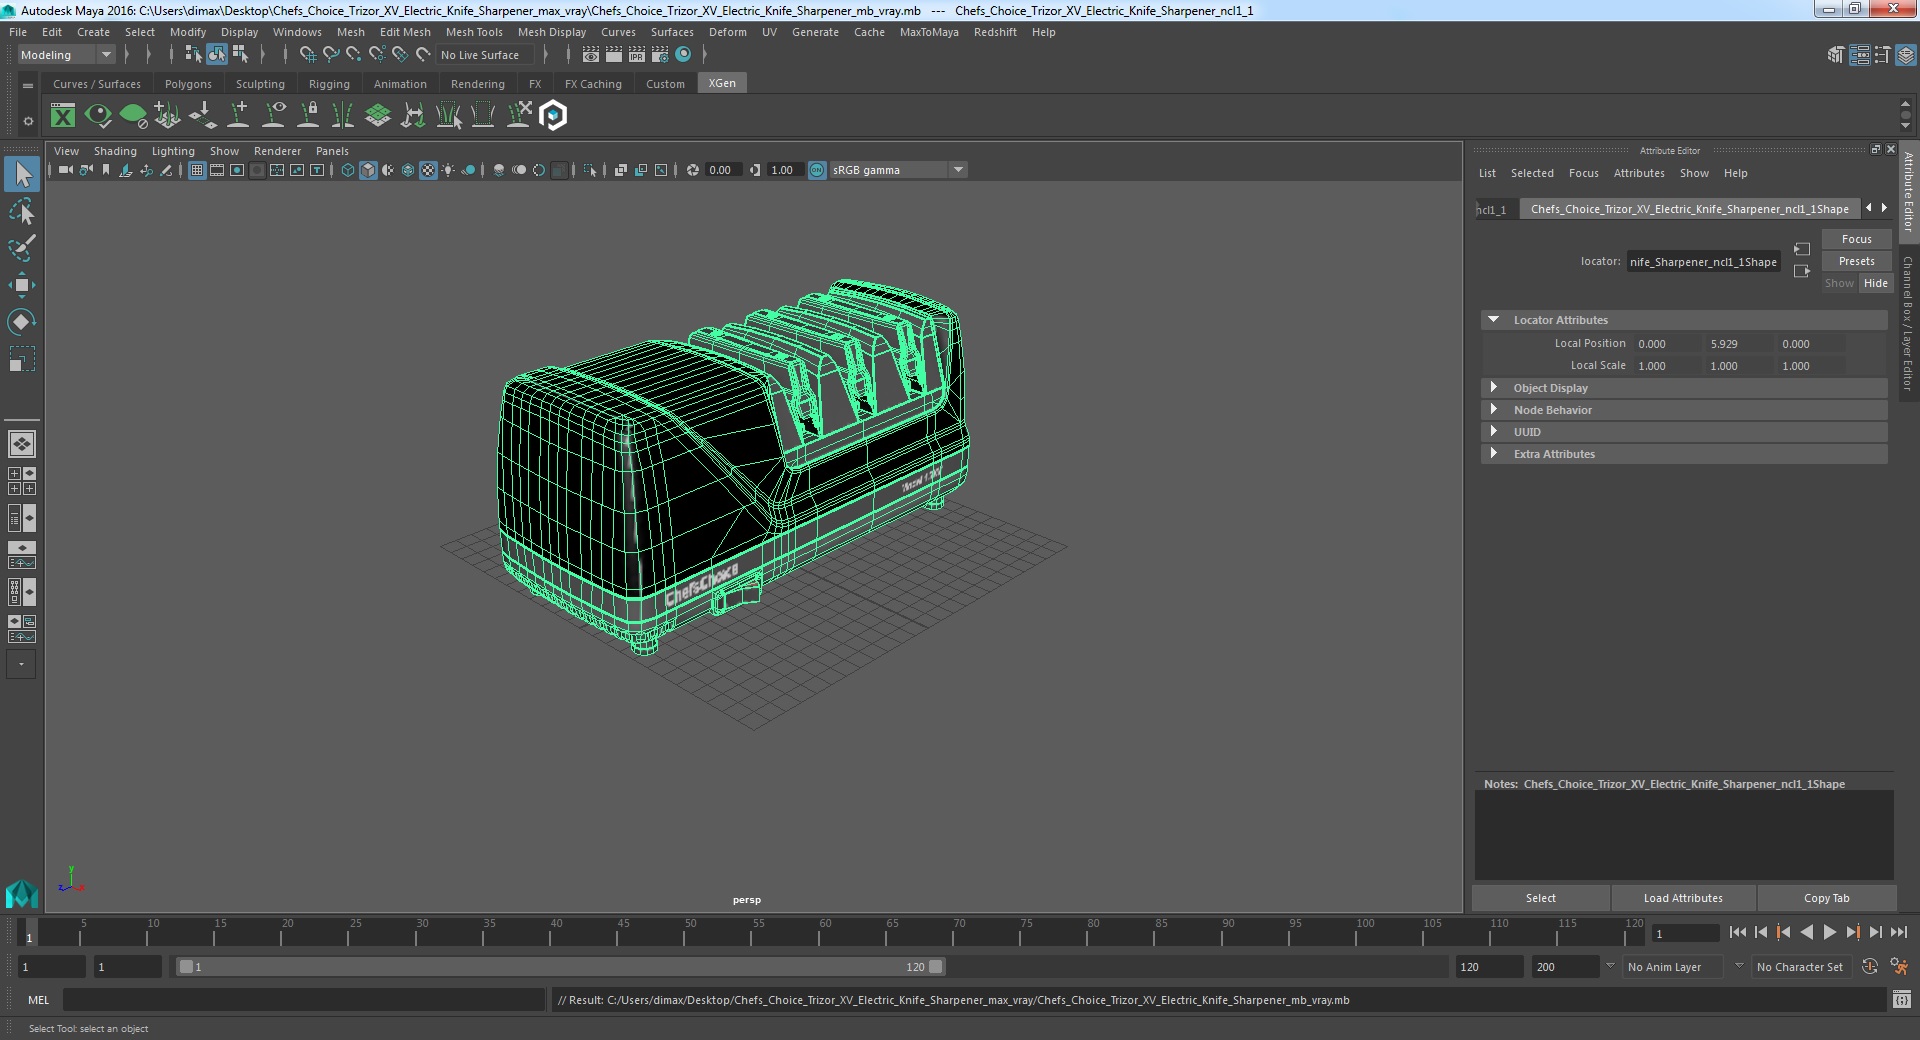1920x1040 pixels.
Task: Open the Mesh Tools menu
Action: point(474,32)
